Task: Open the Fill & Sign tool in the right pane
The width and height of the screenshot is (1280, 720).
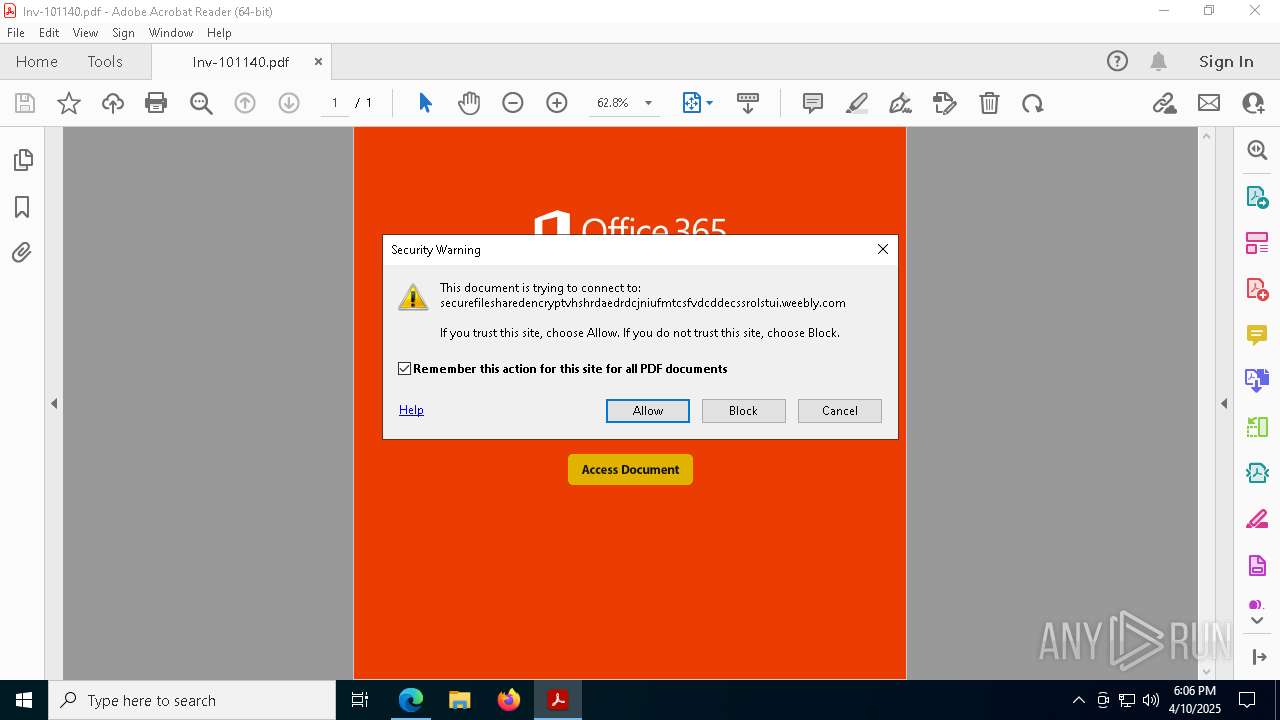Action: (x=1257, y=520)
